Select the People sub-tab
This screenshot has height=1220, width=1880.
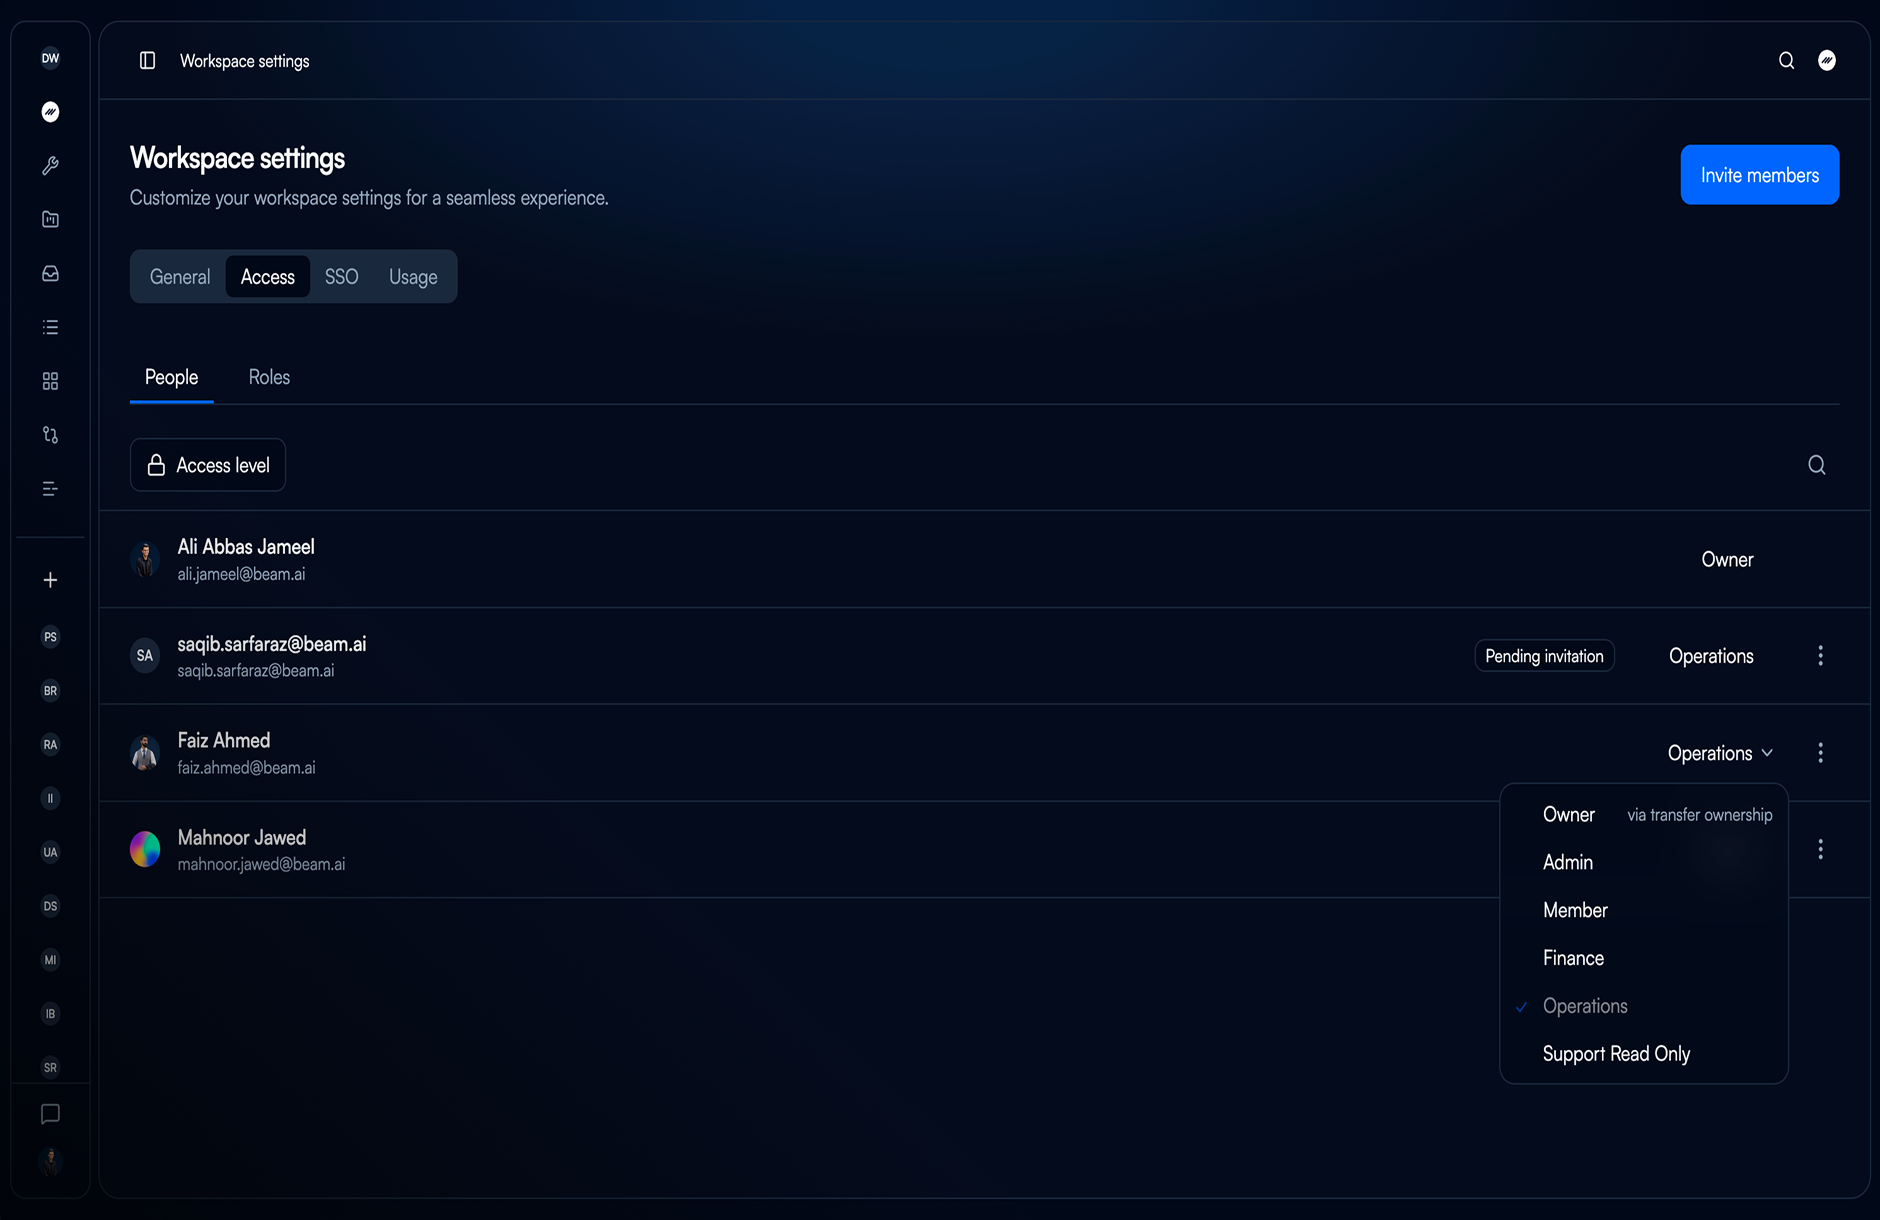pos(171,377)
